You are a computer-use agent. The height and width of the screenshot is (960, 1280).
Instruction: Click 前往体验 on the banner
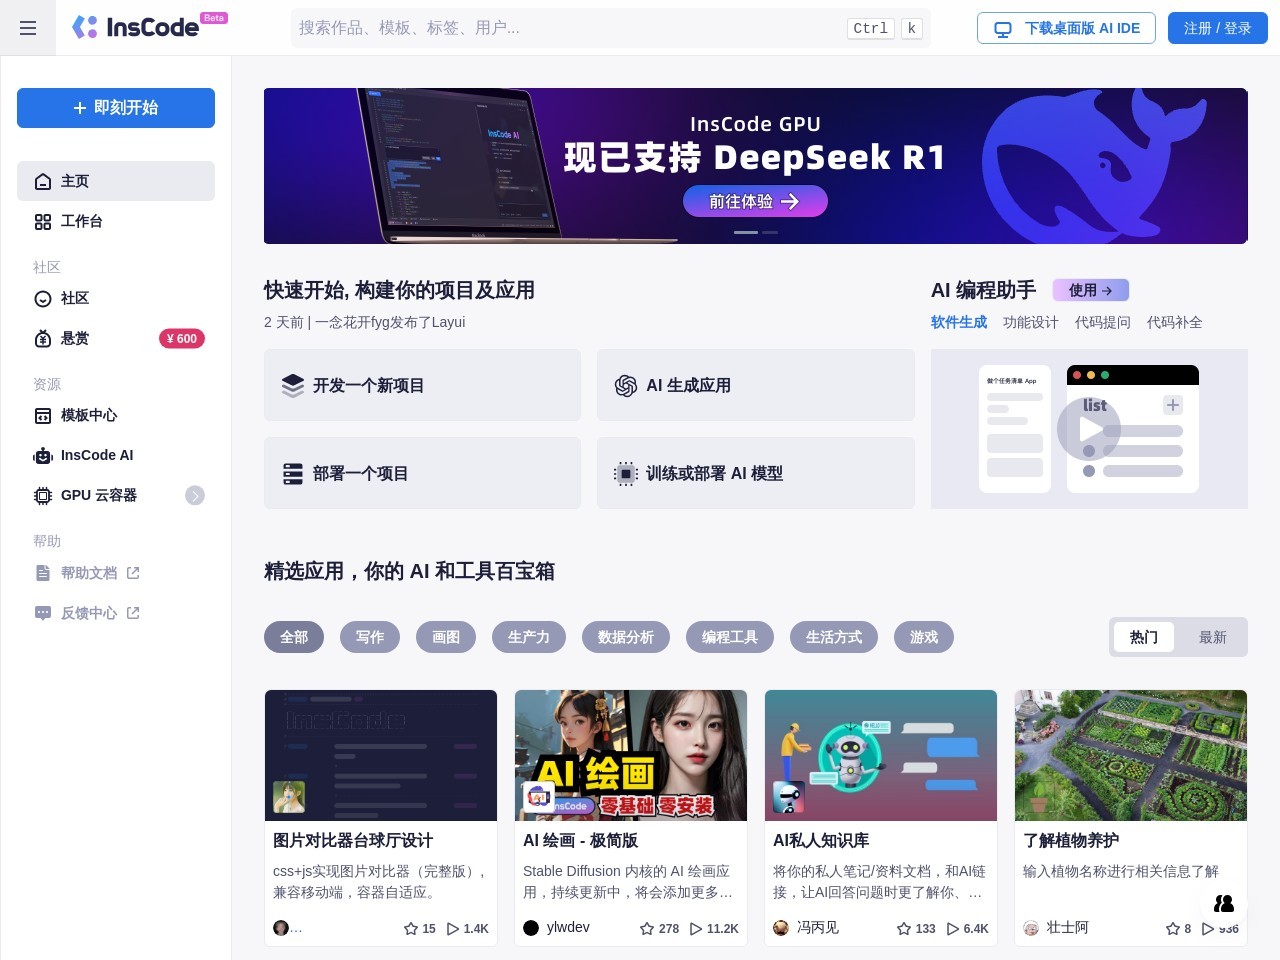coord(755,201)
